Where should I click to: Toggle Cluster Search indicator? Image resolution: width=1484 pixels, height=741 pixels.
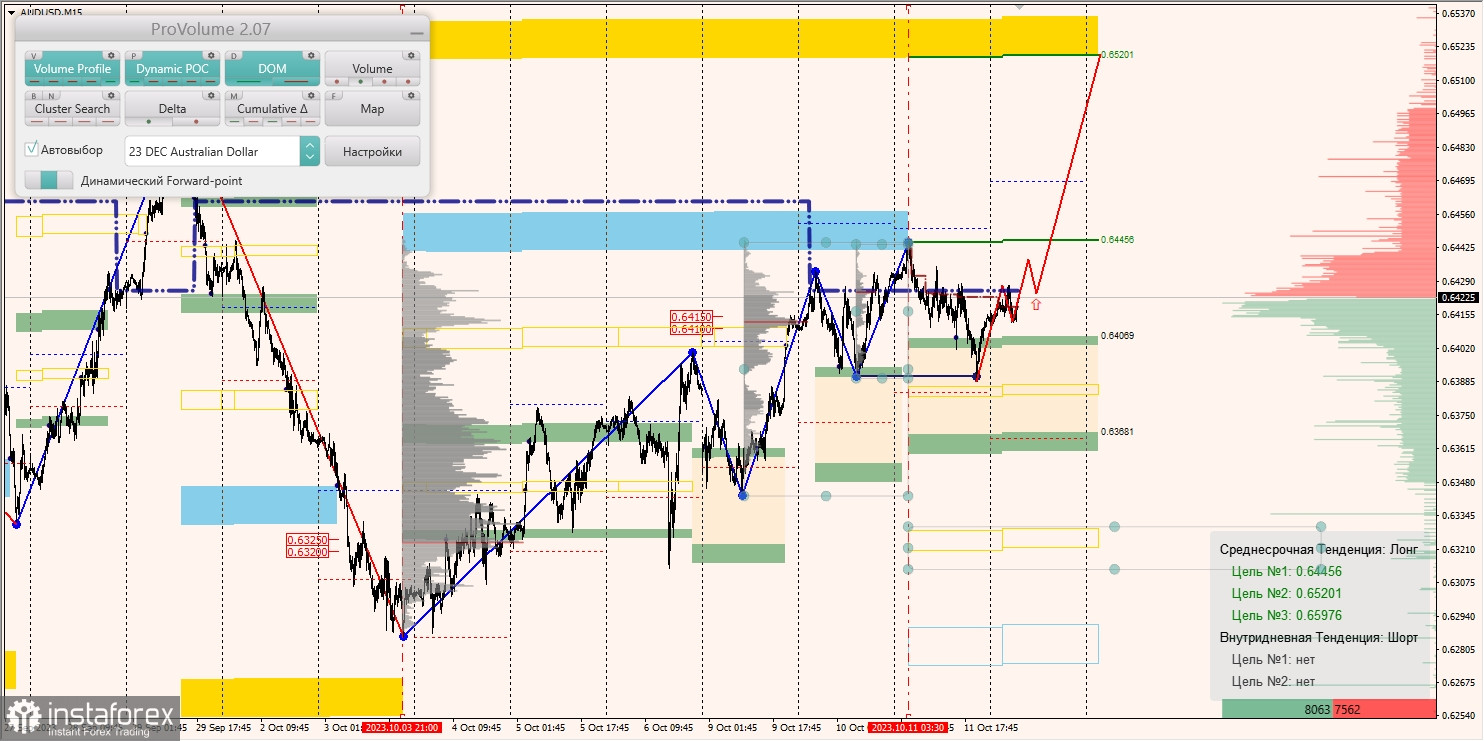[72, 109]
